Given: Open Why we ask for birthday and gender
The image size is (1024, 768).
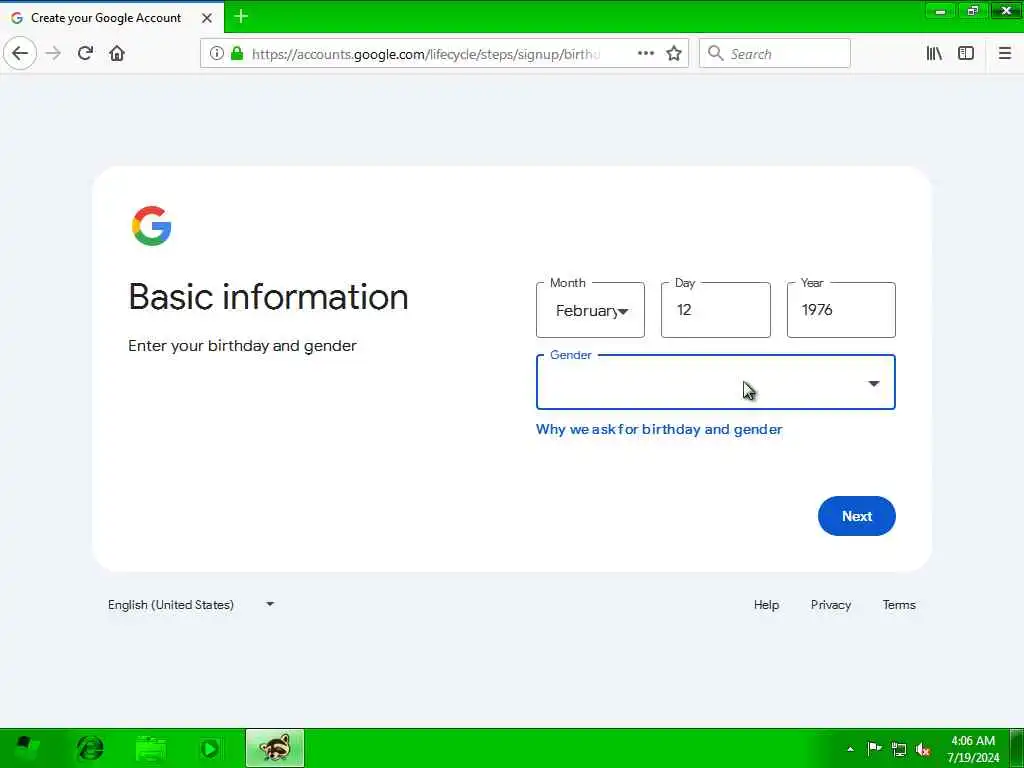Looking at the screenshot, I should tap(659, 429).
